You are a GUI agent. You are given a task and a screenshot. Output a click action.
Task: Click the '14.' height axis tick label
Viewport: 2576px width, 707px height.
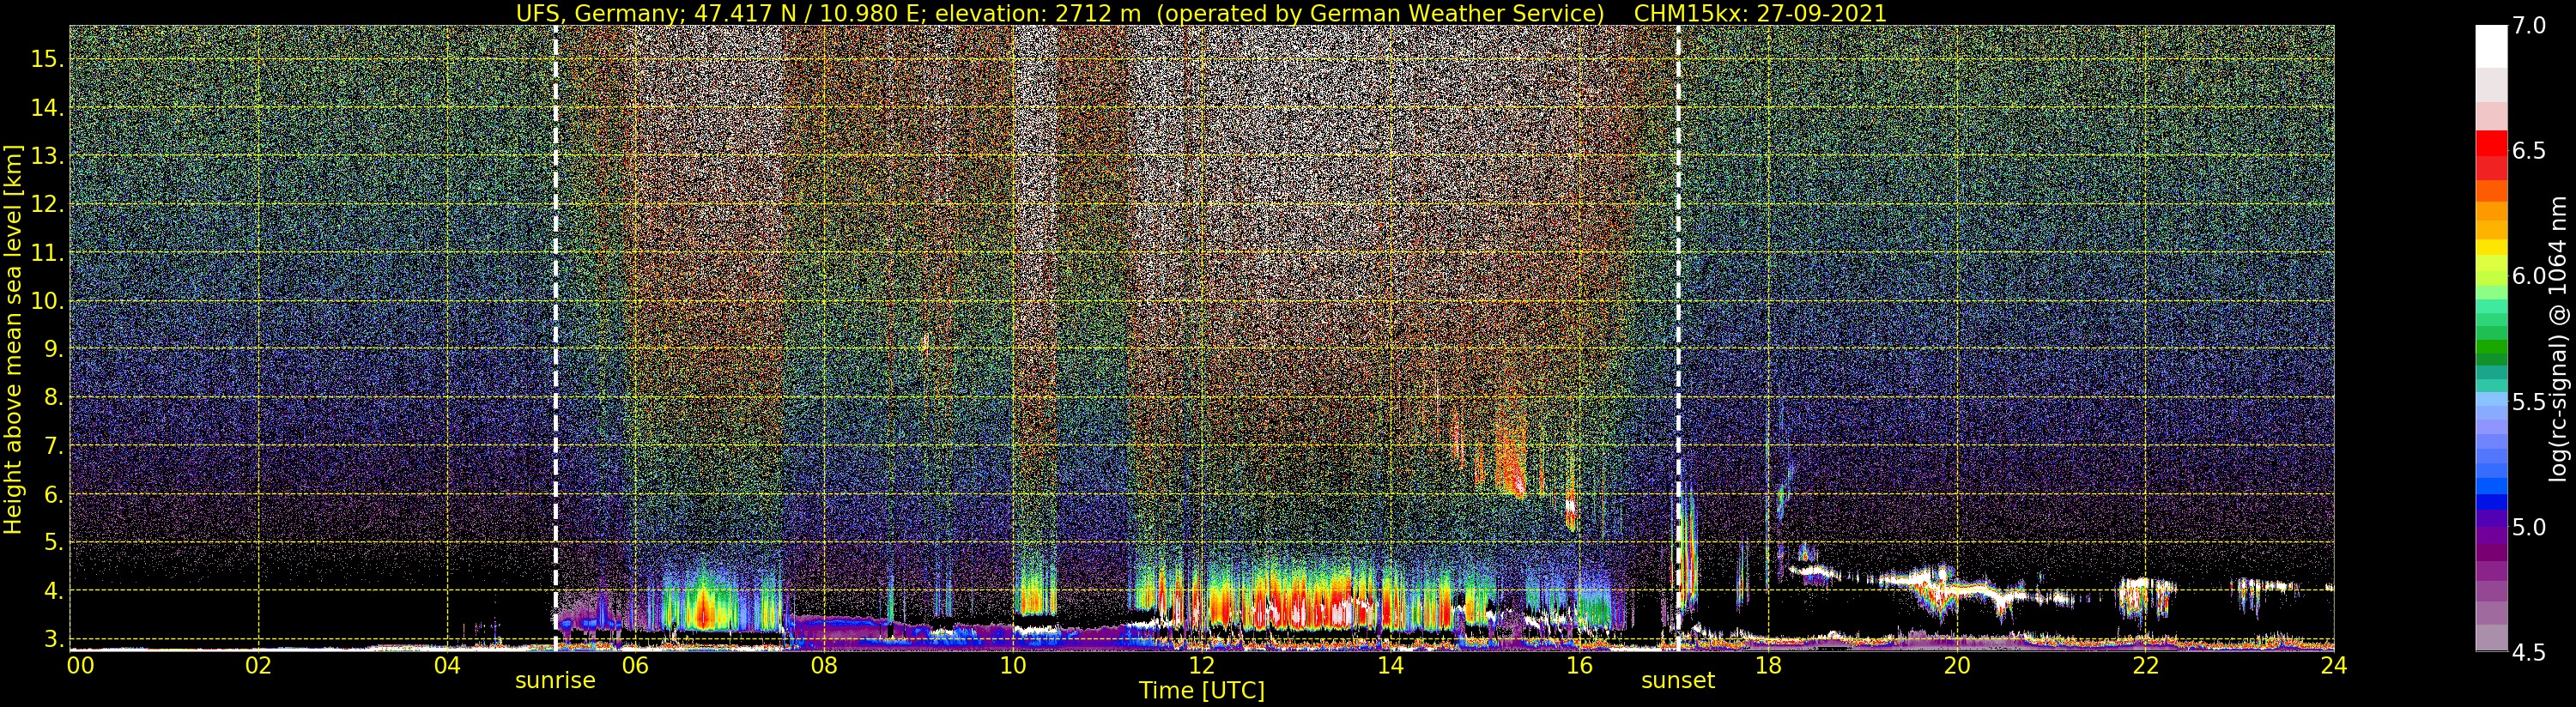pyautogui.click(x=47, y=108)
